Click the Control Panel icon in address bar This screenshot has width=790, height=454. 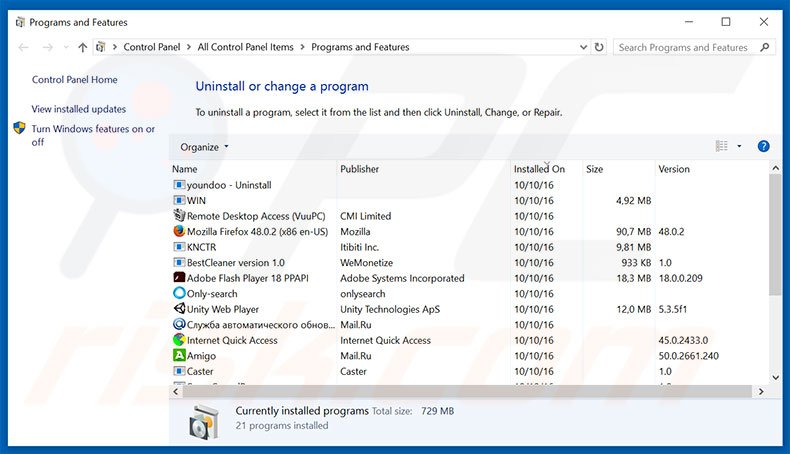[x=101, y=47]
